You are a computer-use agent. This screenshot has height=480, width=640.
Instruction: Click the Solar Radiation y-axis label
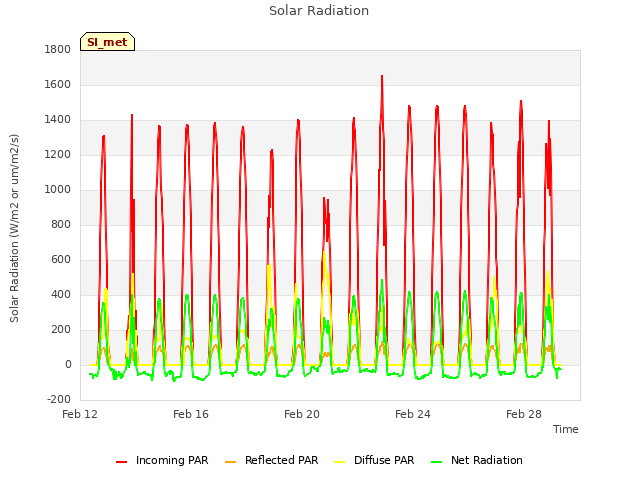(14, 228)
